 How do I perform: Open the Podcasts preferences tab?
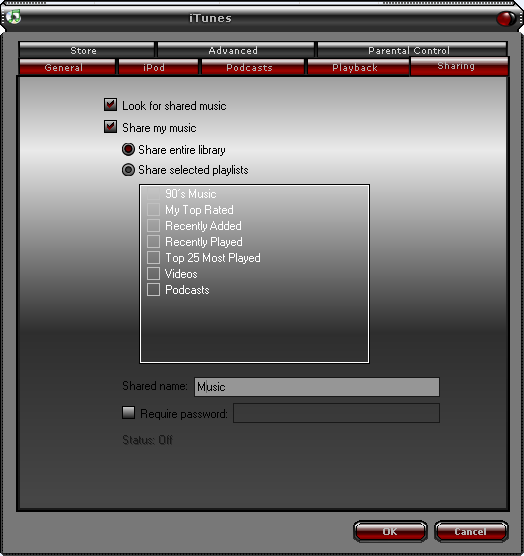click(253, 67)
